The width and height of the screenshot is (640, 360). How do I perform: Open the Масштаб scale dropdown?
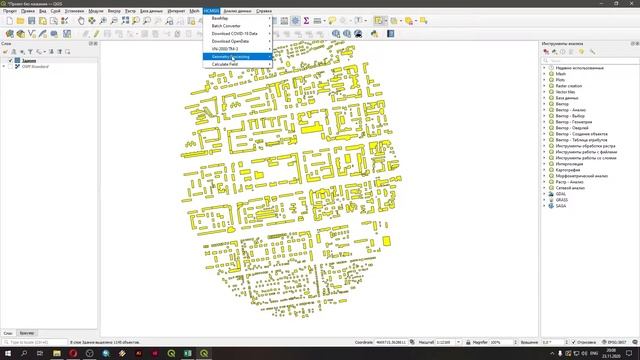tap(458, 342)
